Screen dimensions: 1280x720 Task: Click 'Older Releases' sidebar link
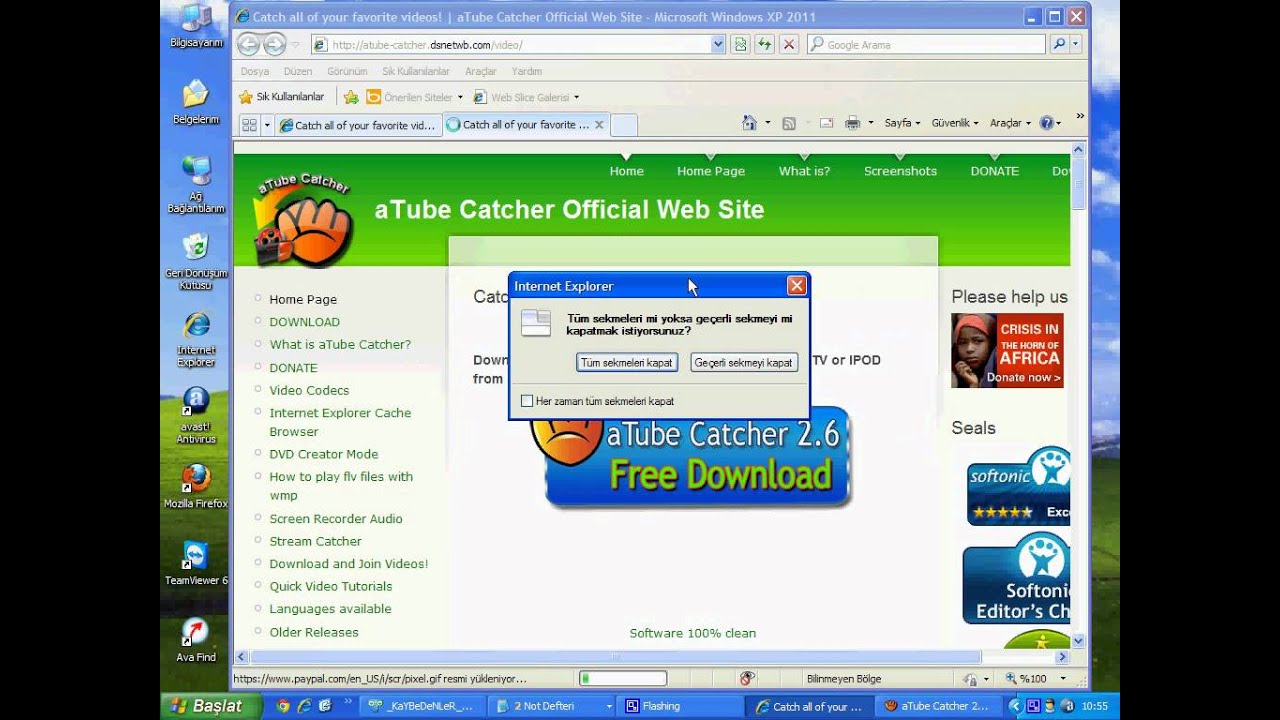pyautogui.click(x=313, y=632)
